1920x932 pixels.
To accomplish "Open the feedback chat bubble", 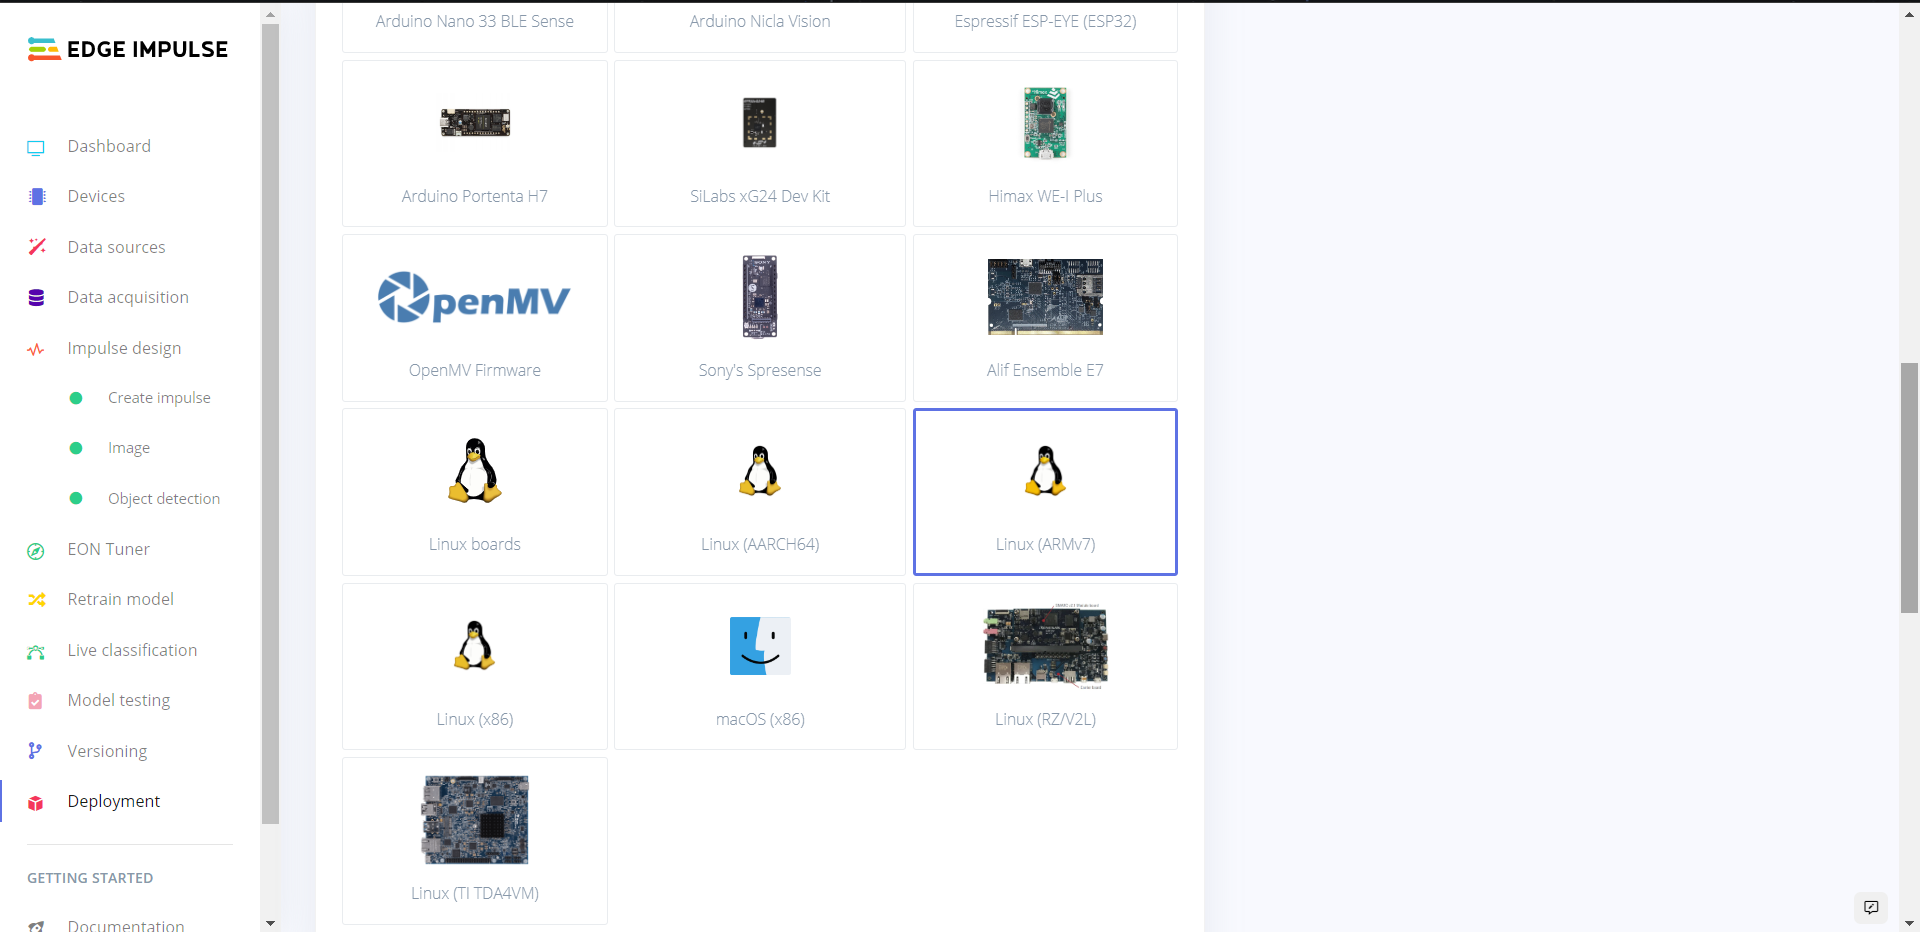I will (x=1872, y=908).
